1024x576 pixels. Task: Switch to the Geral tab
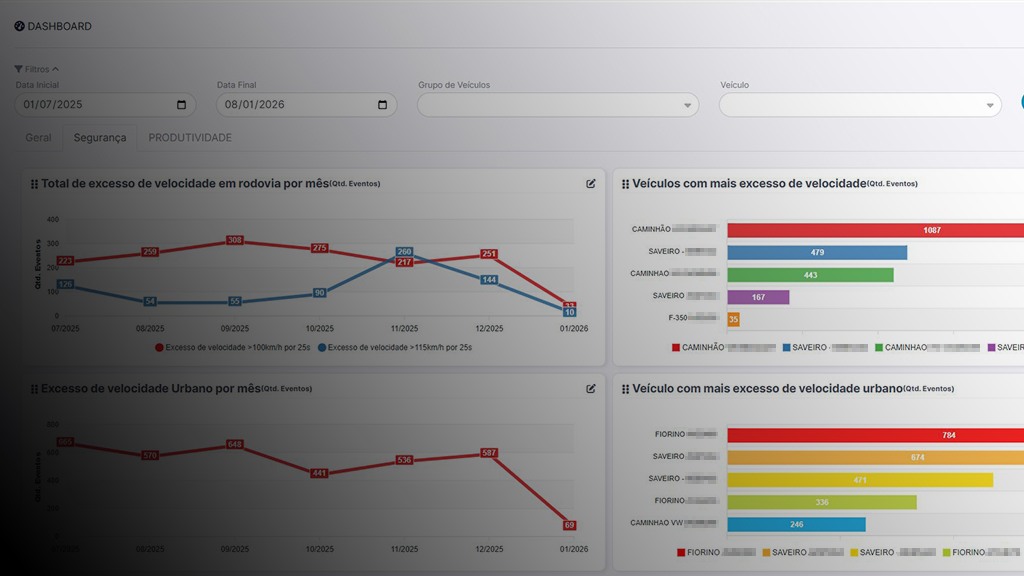(x=38, y=137)
